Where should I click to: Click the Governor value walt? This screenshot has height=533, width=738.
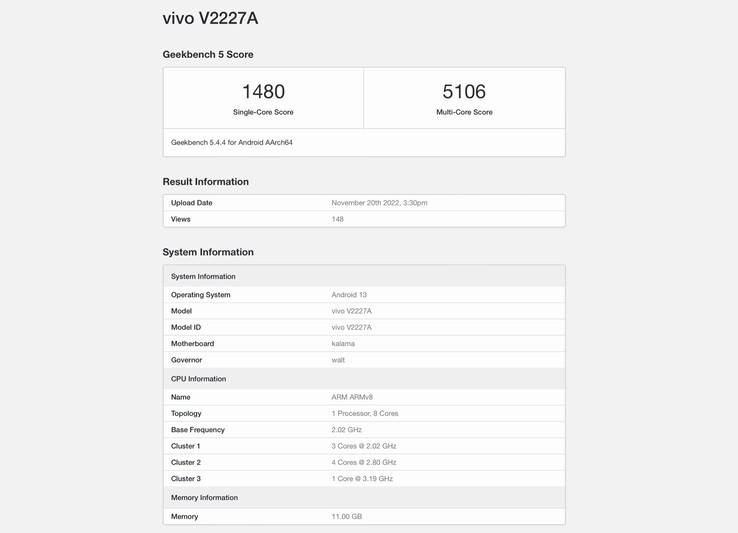(338, 360)
